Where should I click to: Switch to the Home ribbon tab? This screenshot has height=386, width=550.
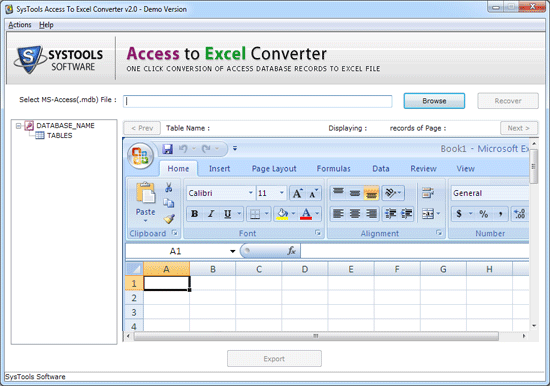(178, 169)
